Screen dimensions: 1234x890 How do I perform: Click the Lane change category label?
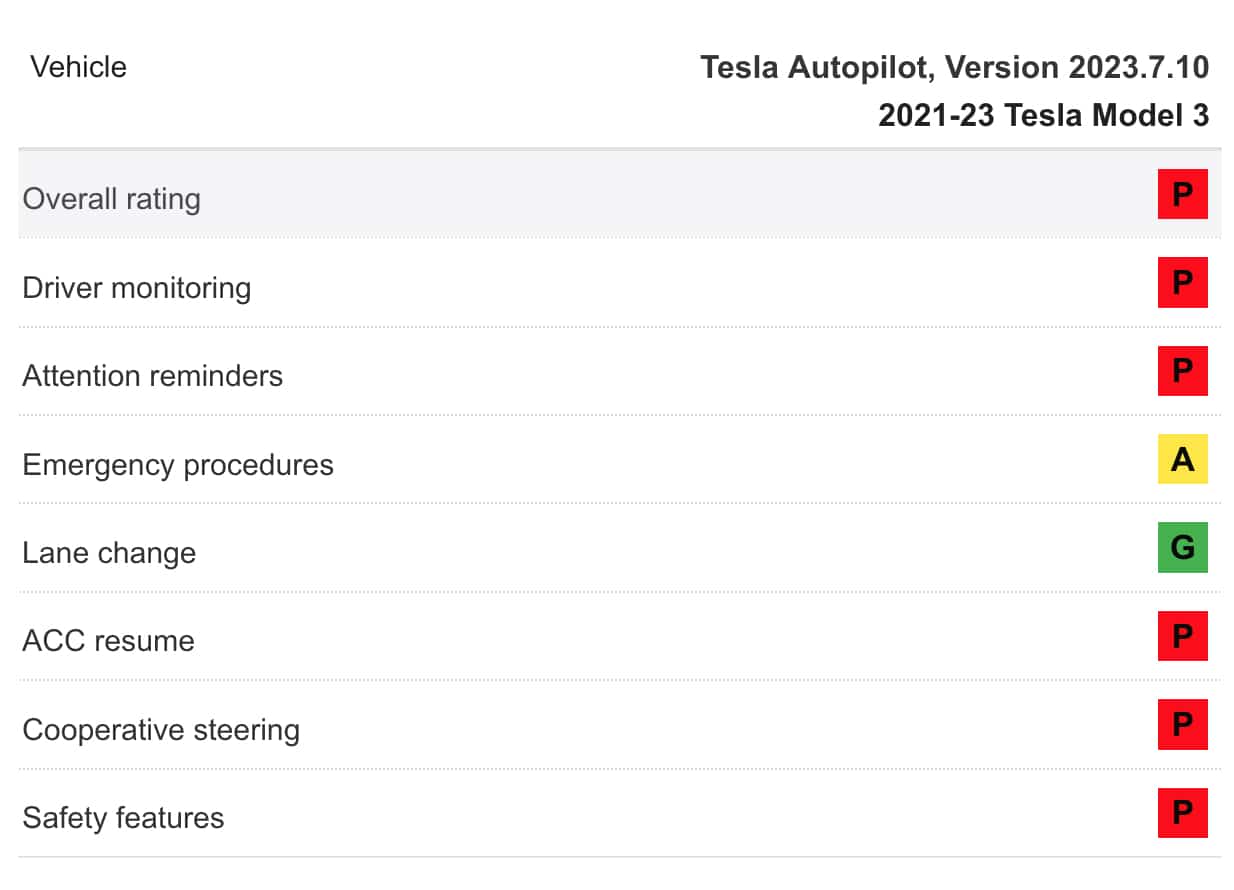coord(109,553)
